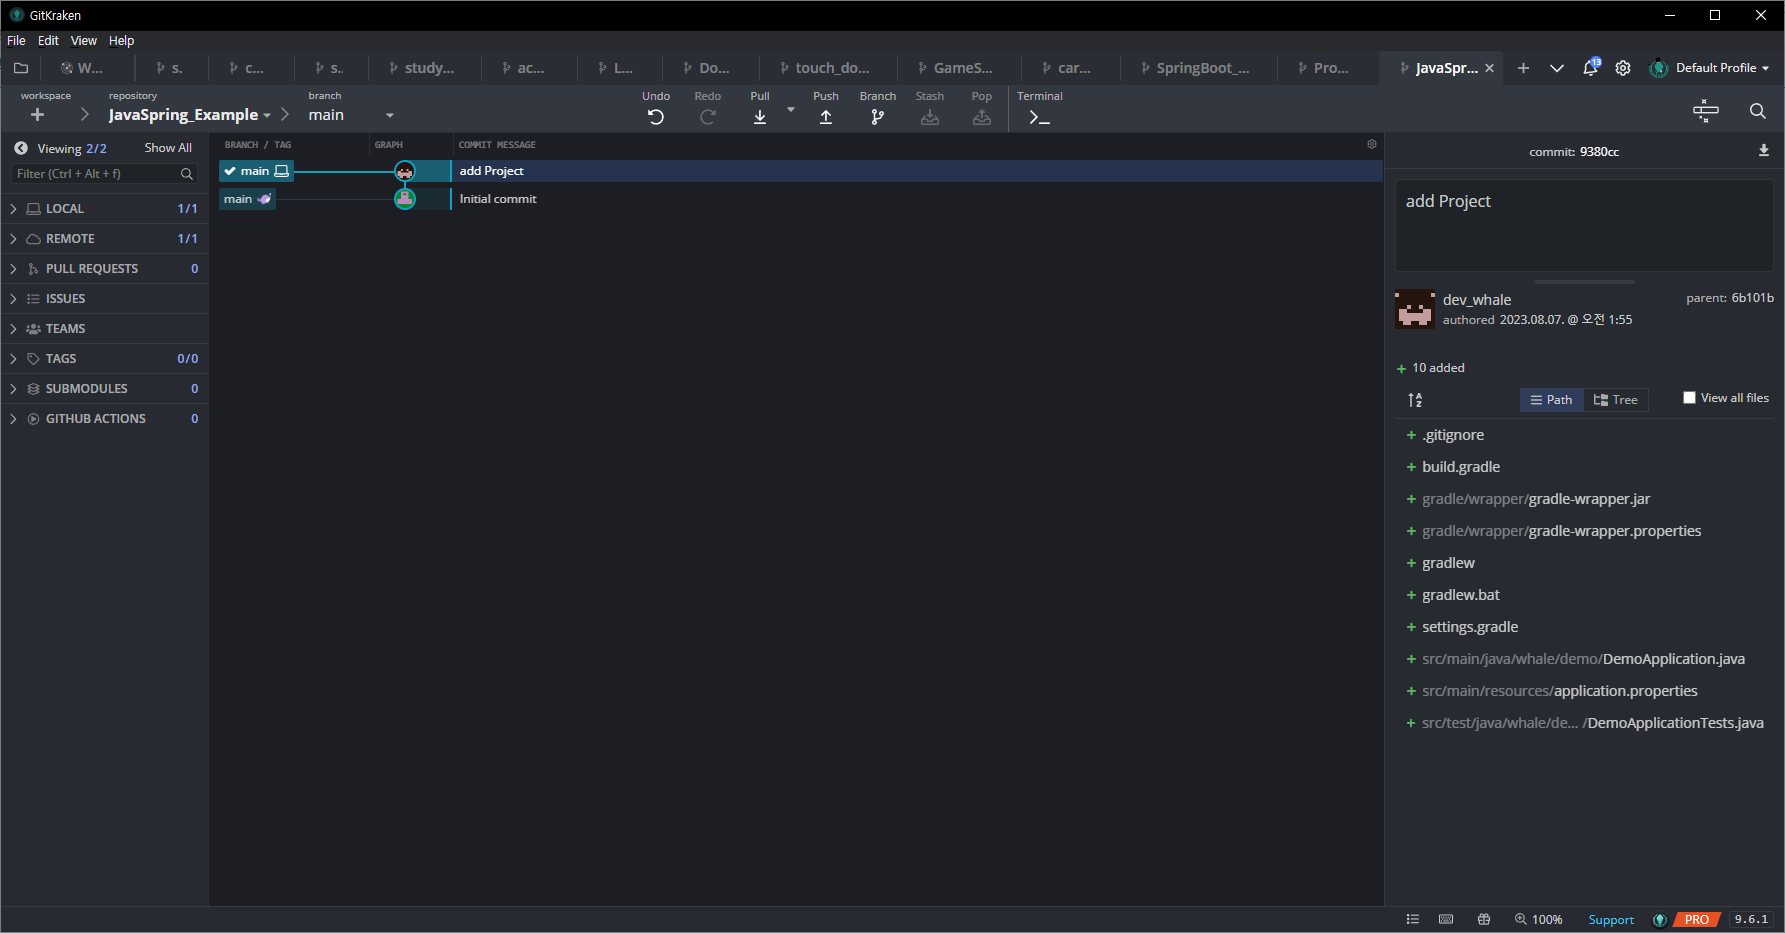This screenshot has height=933, width=1785.
Task: Switch file list to Path view
Action: 1552,400
